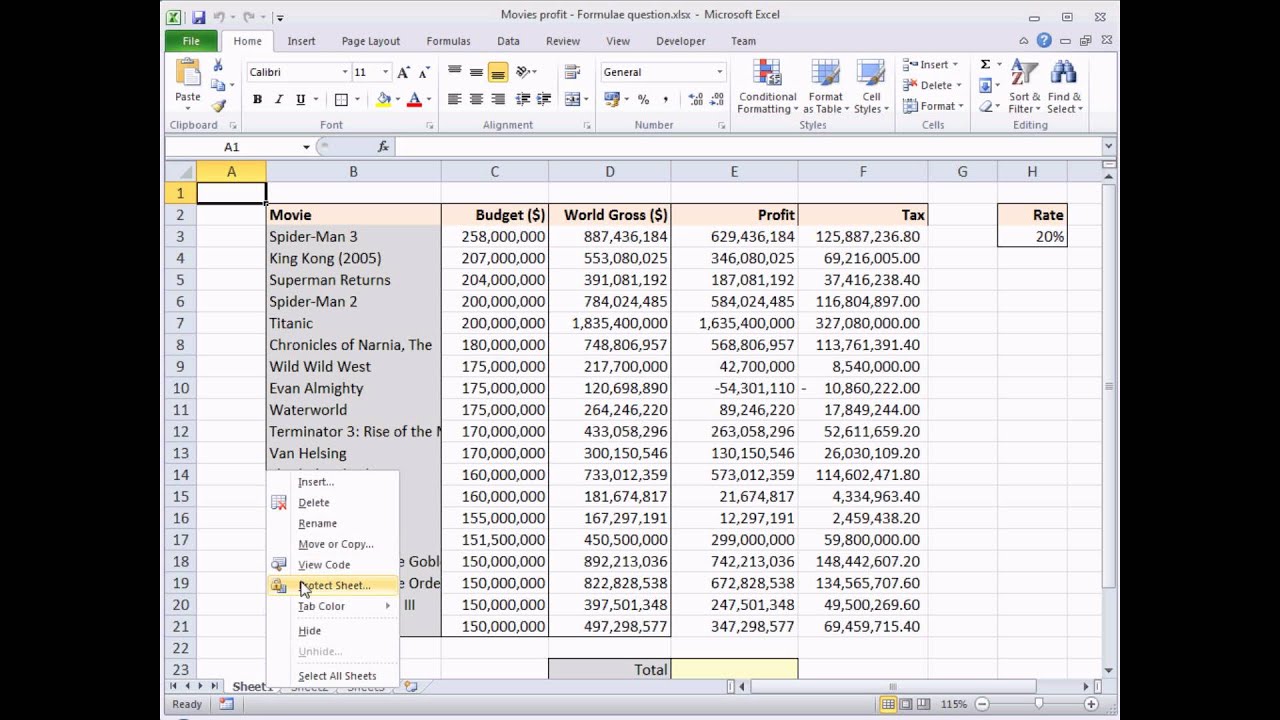The width and height of the screenshot is (1280, 720).
Task: Select the Rate cell showing 20%
Action: pyautogui.click(x=1032, y=237)
